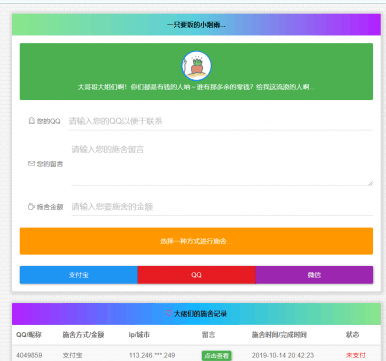
Task: Click the 状态 column header
Action: [x=352, y=335]
